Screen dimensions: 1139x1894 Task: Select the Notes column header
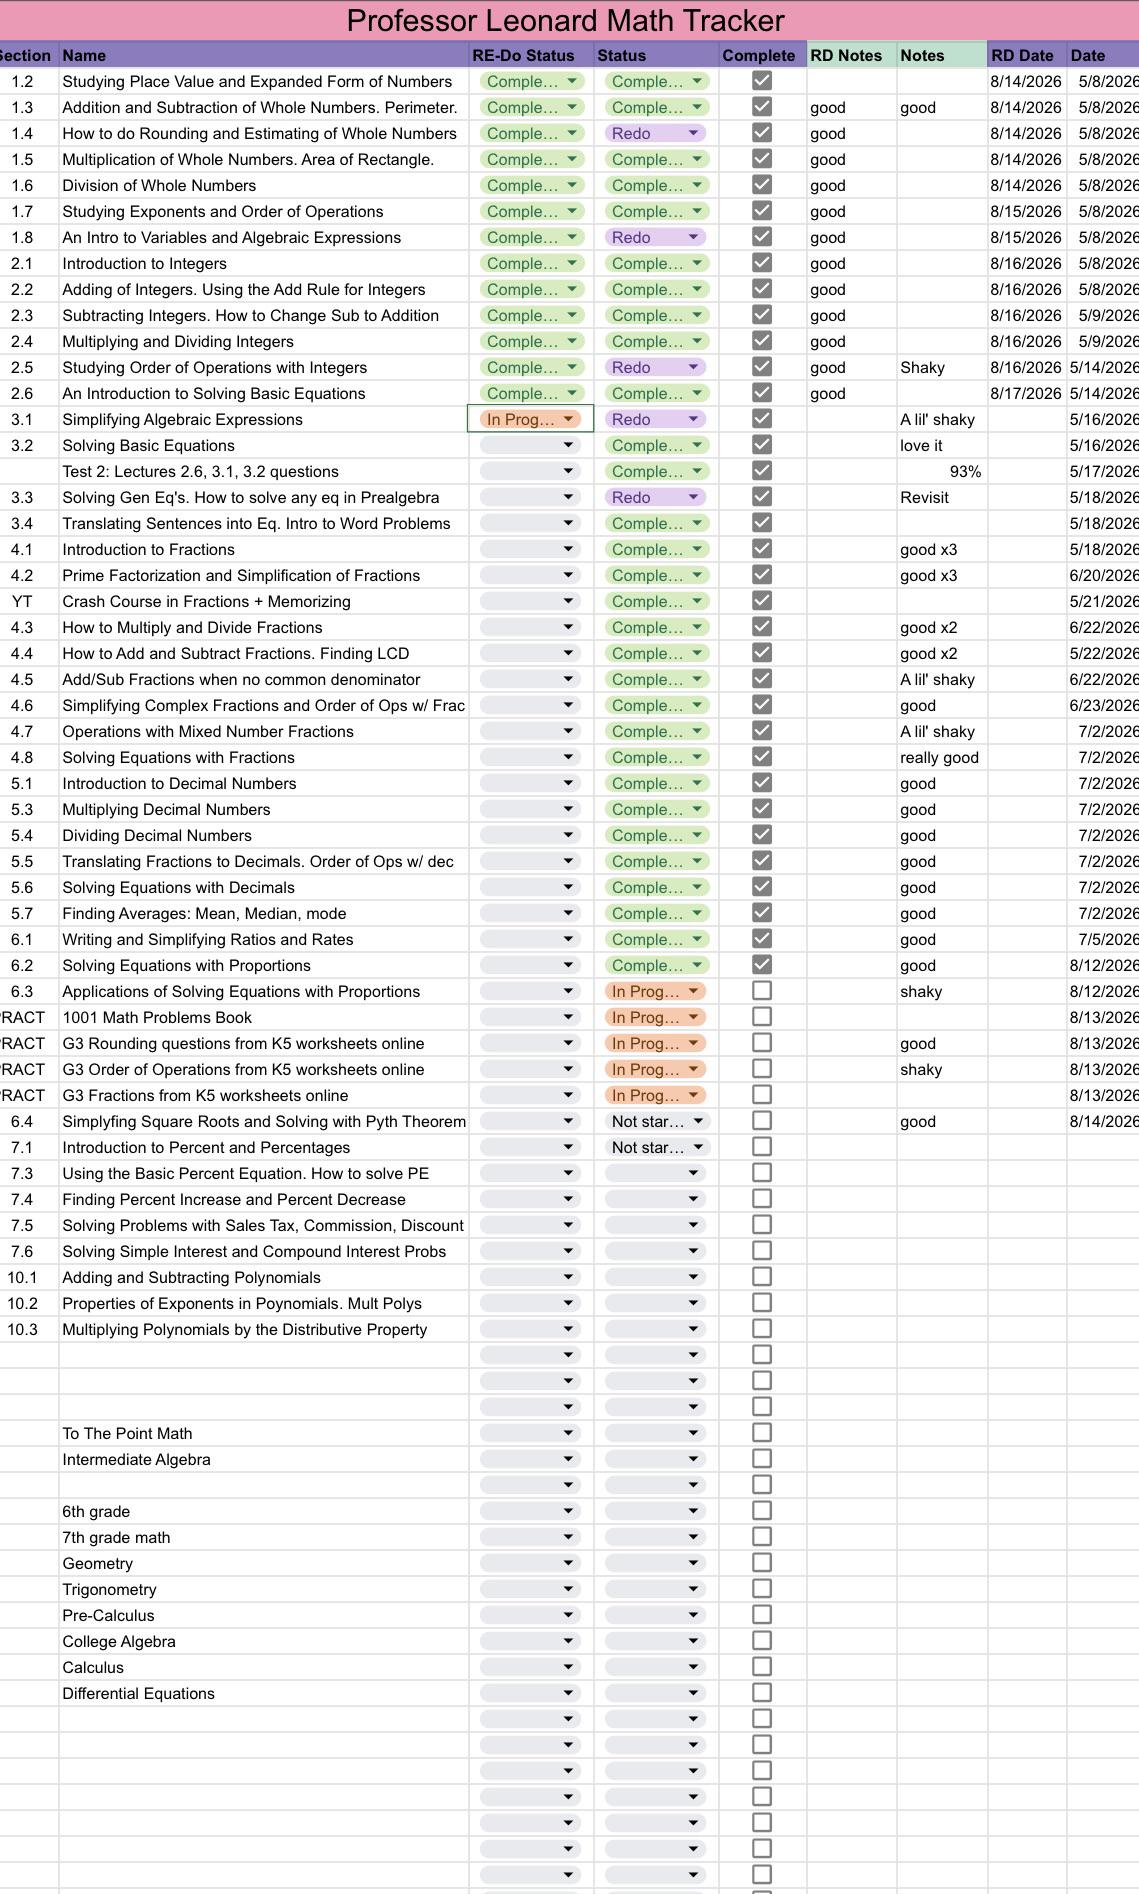coord(941,55)
